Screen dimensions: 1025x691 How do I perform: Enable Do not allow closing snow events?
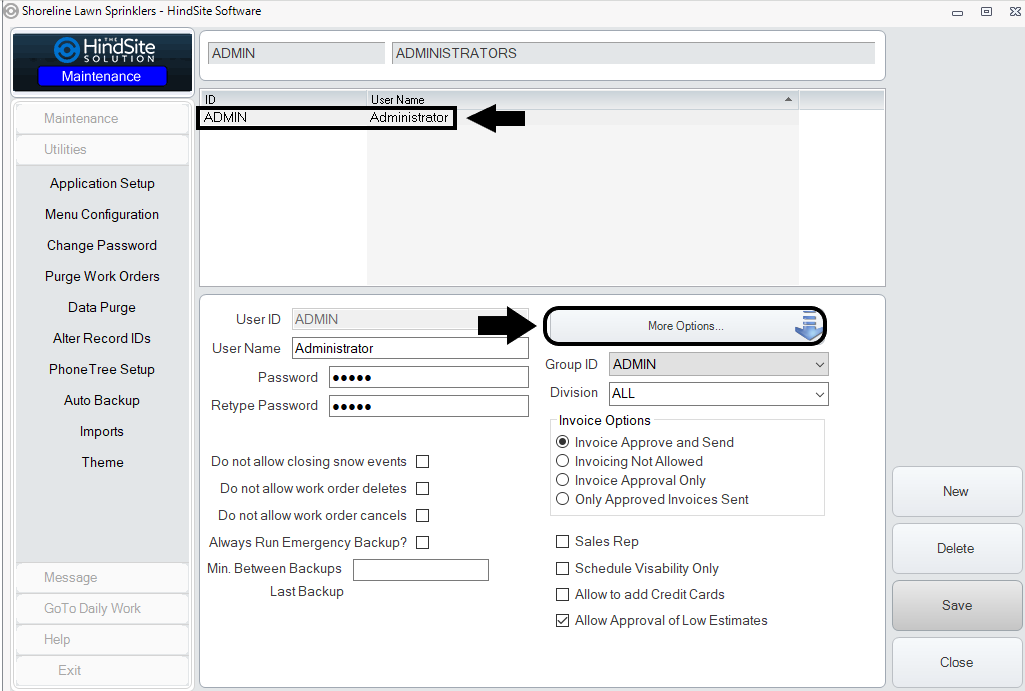(x=422, y=462)
